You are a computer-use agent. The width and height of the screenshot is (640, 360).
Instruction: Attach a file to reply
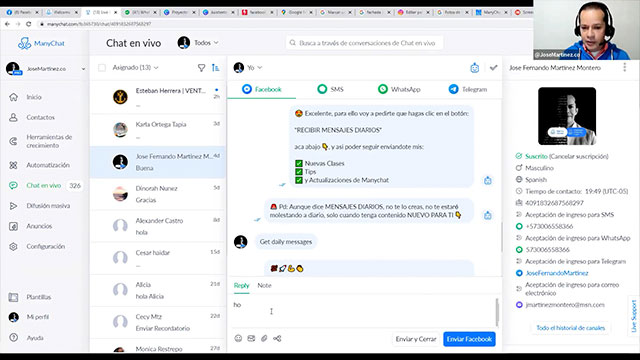(x=264, y=338)
